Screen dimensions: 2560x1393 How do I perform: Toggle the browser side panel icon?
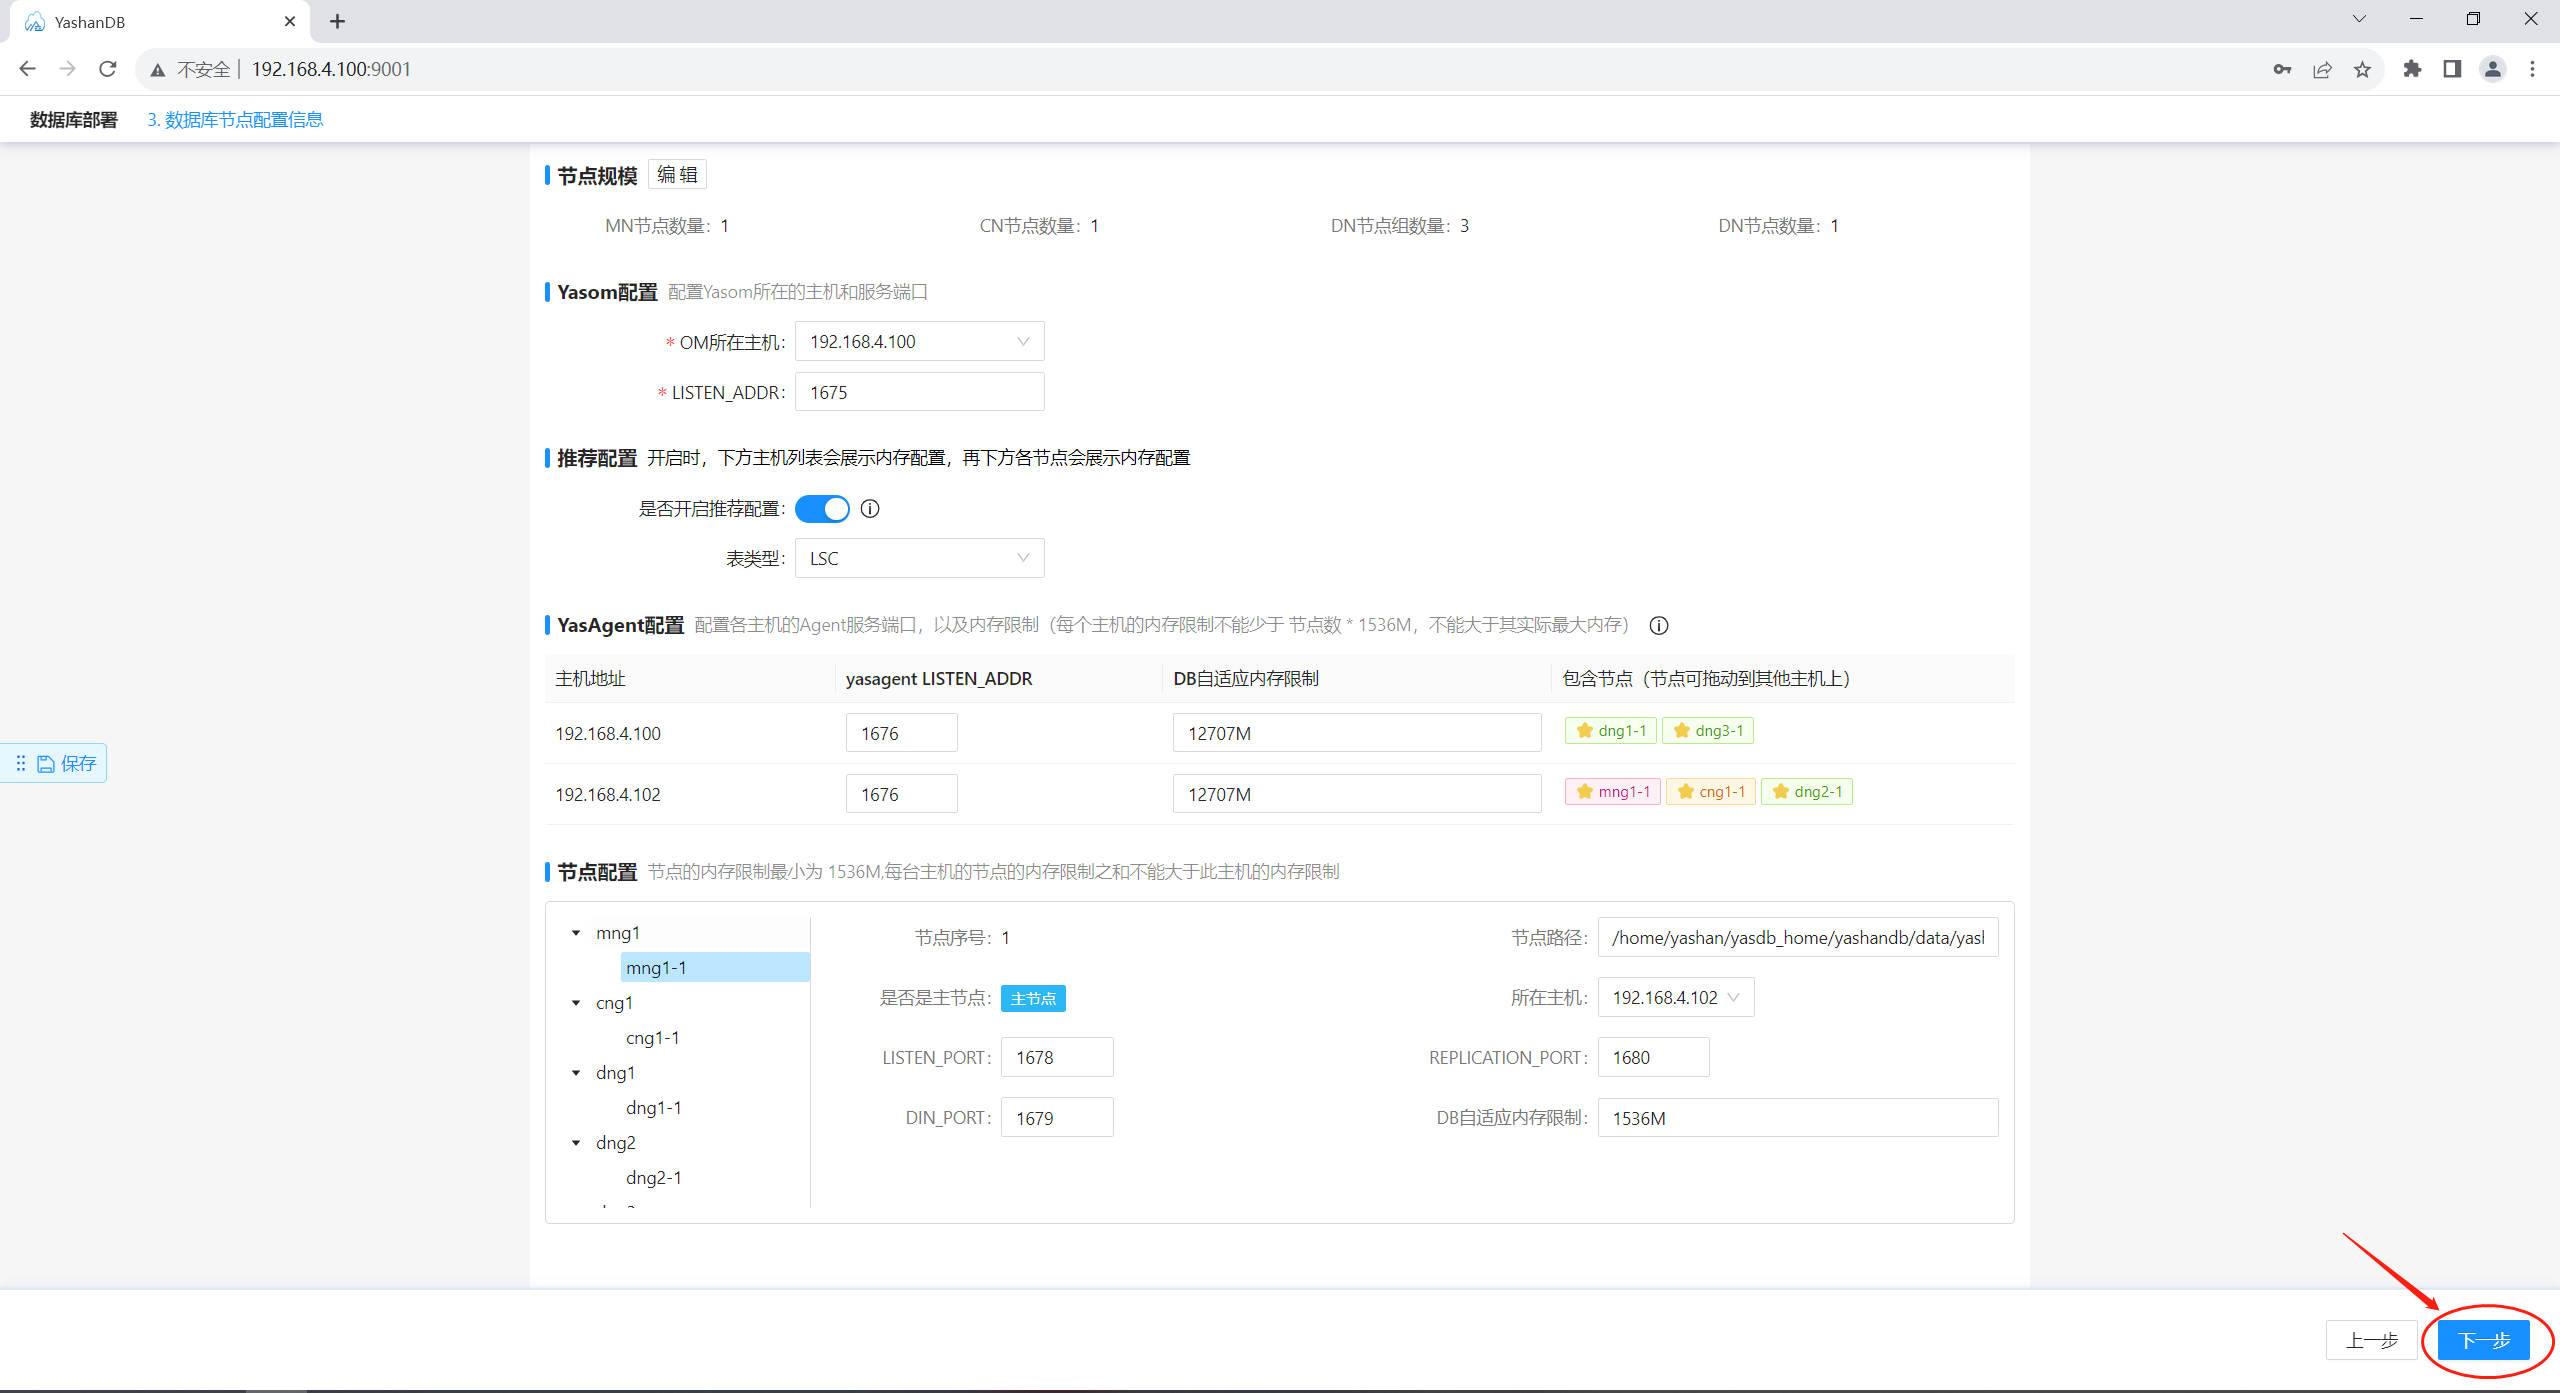coord(2452,69)
